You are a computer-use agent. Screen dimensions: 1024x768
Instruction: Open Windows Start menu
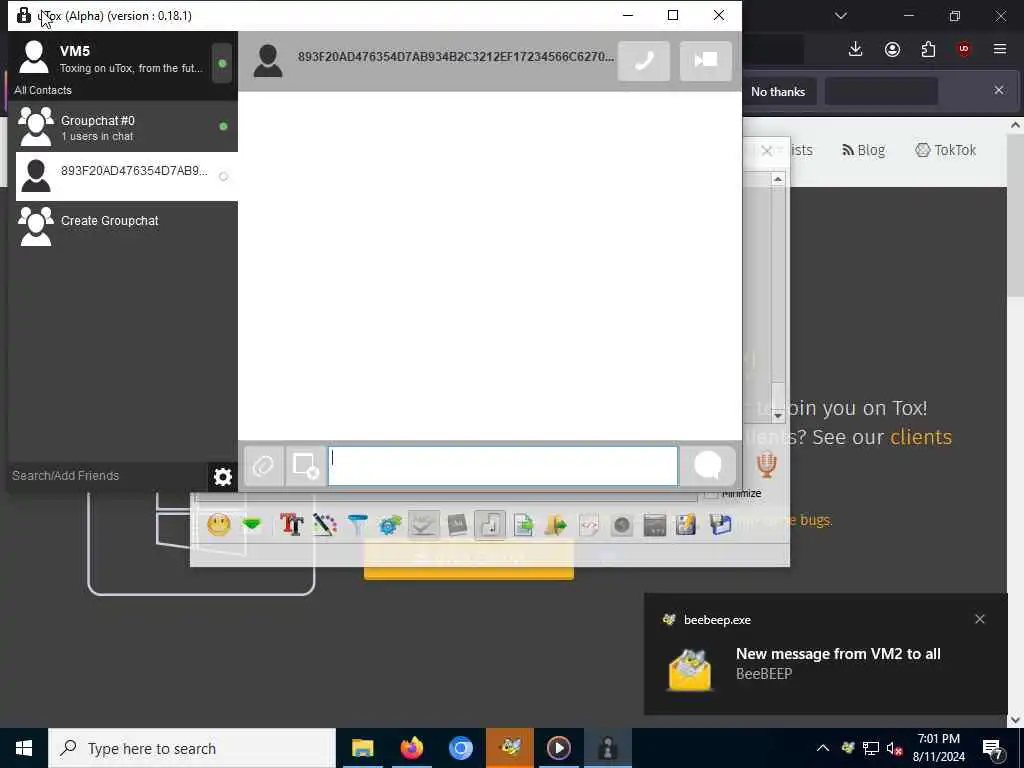pyautogui.click(x=24, y=748)
